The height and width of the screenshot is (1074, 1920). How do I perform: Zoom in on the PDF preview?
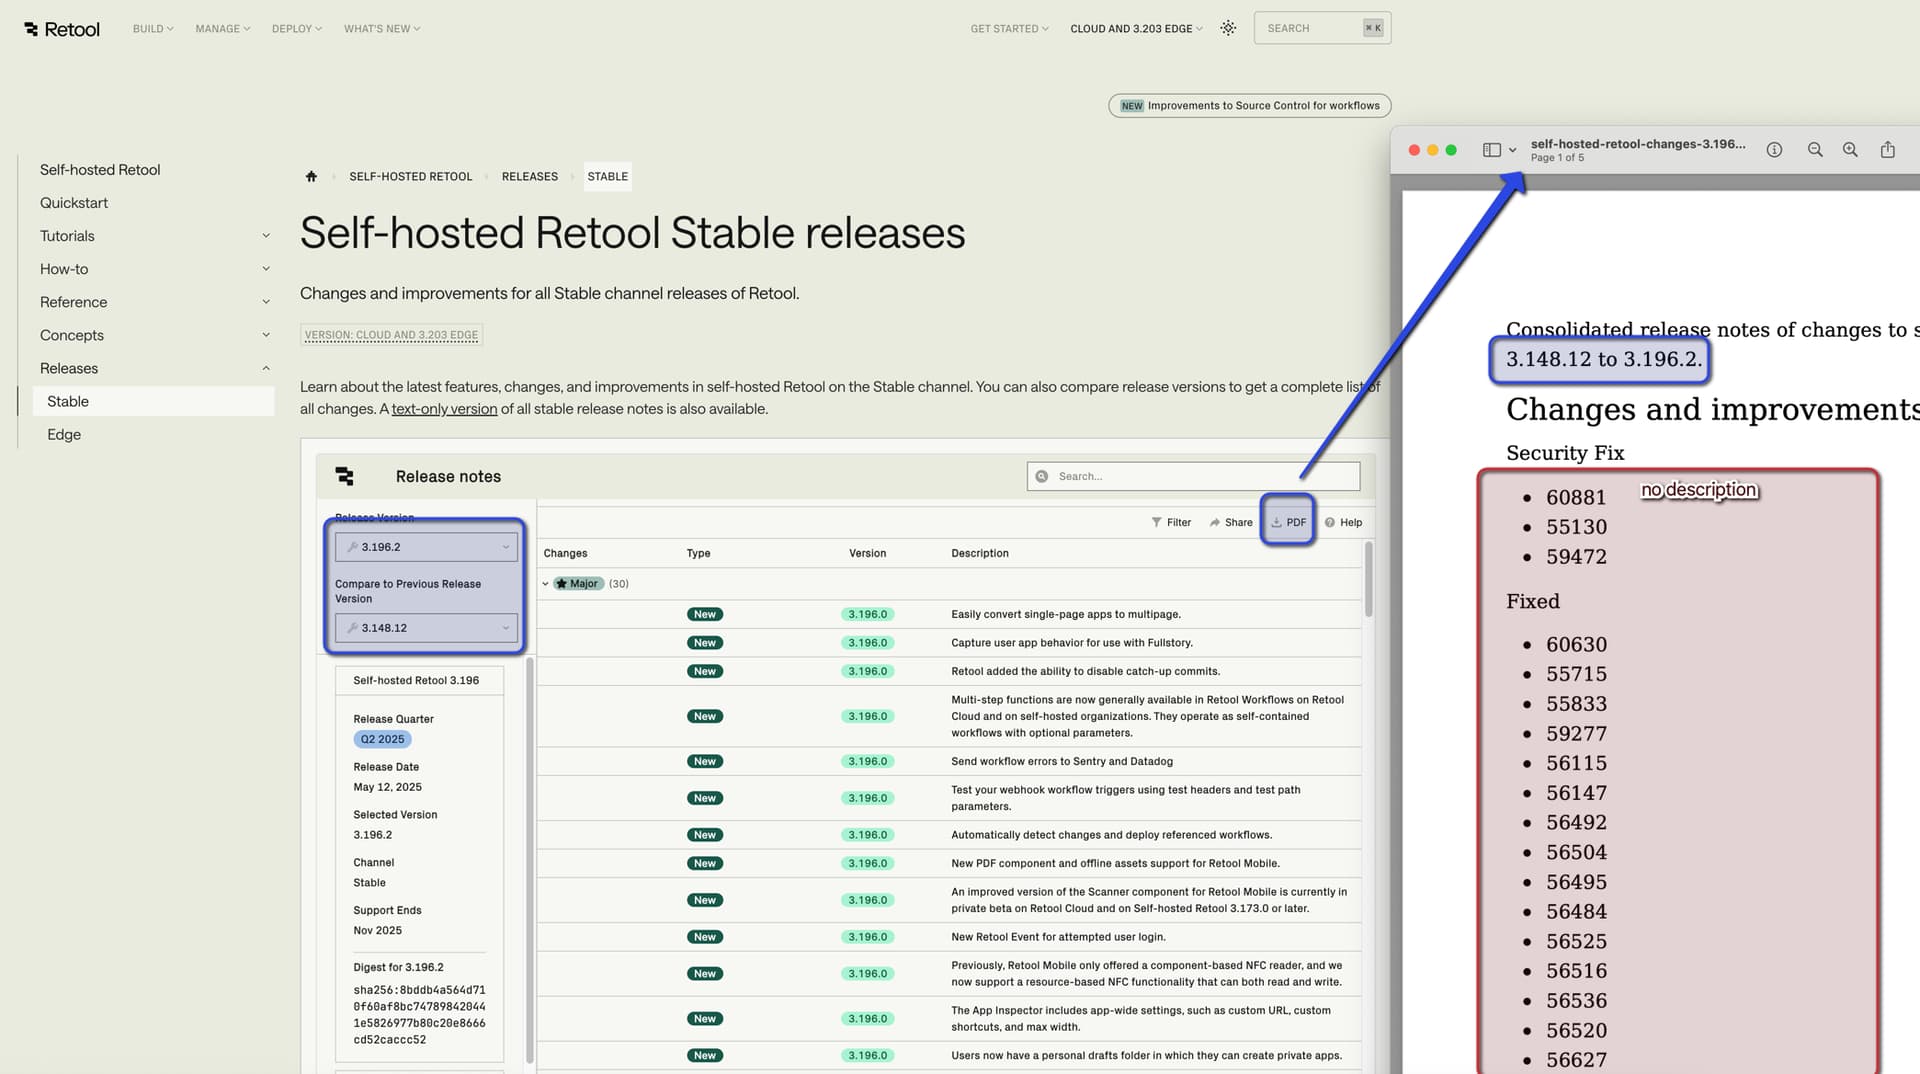[1851, 150]
